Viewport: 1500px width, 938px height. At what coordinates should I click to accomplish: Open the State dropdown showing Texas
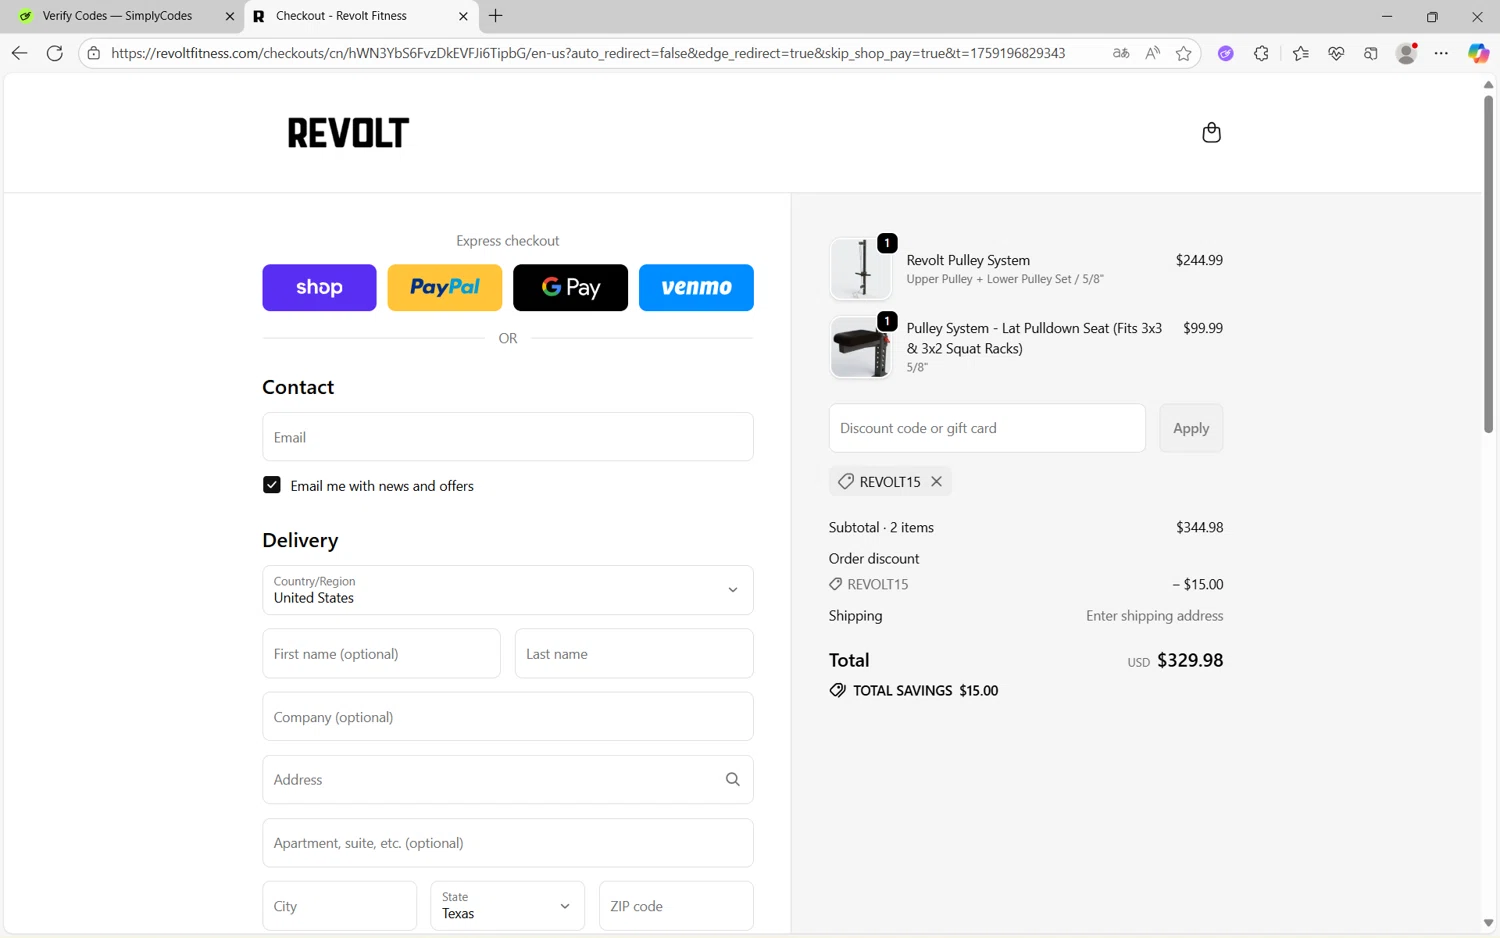coord(508,906)
